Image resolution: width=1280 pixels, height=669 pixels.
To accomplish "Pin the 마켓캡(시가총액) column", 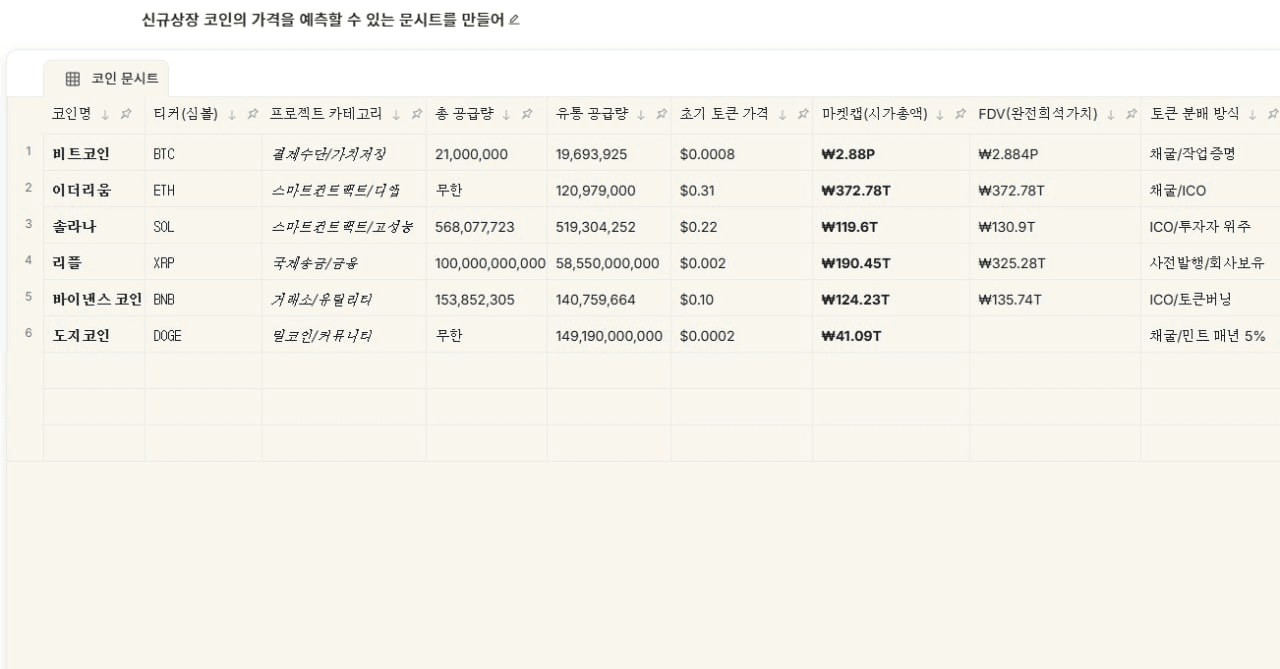I will point(960,115).
